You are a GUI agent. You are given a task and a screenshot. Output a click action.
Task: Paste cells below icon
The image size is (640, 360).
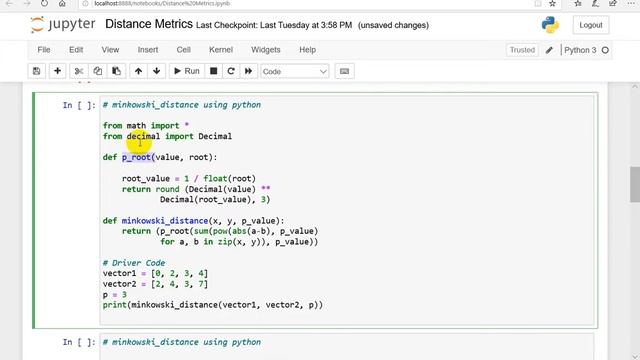[x=116, y=71]
